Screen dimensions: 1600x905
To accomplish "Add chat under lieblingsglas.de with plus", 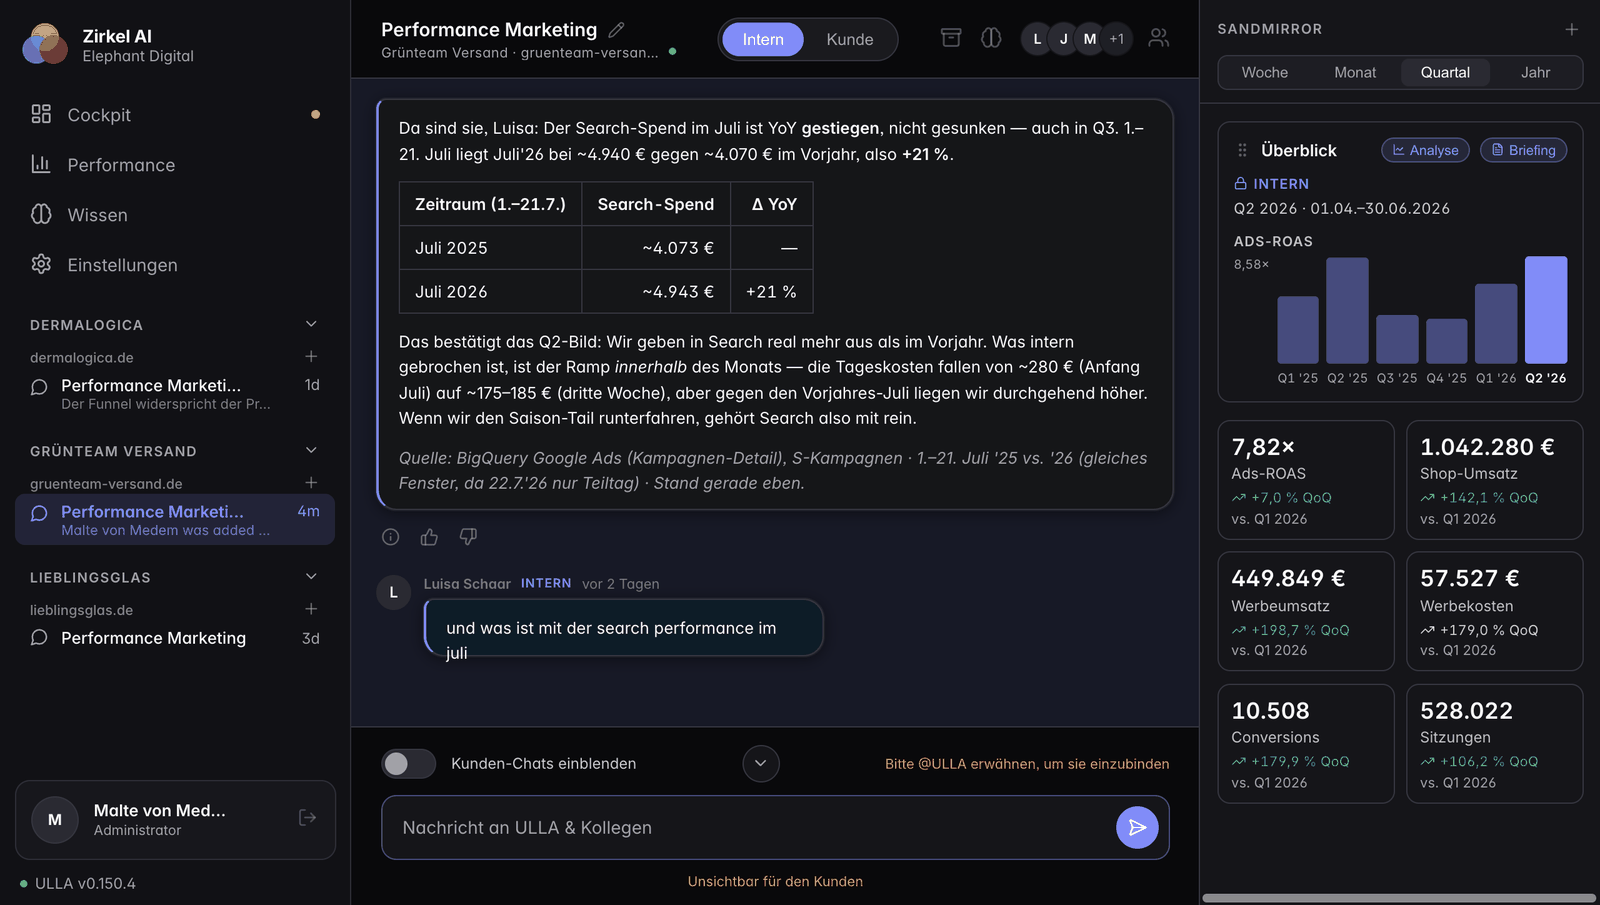I will point(311,608).
